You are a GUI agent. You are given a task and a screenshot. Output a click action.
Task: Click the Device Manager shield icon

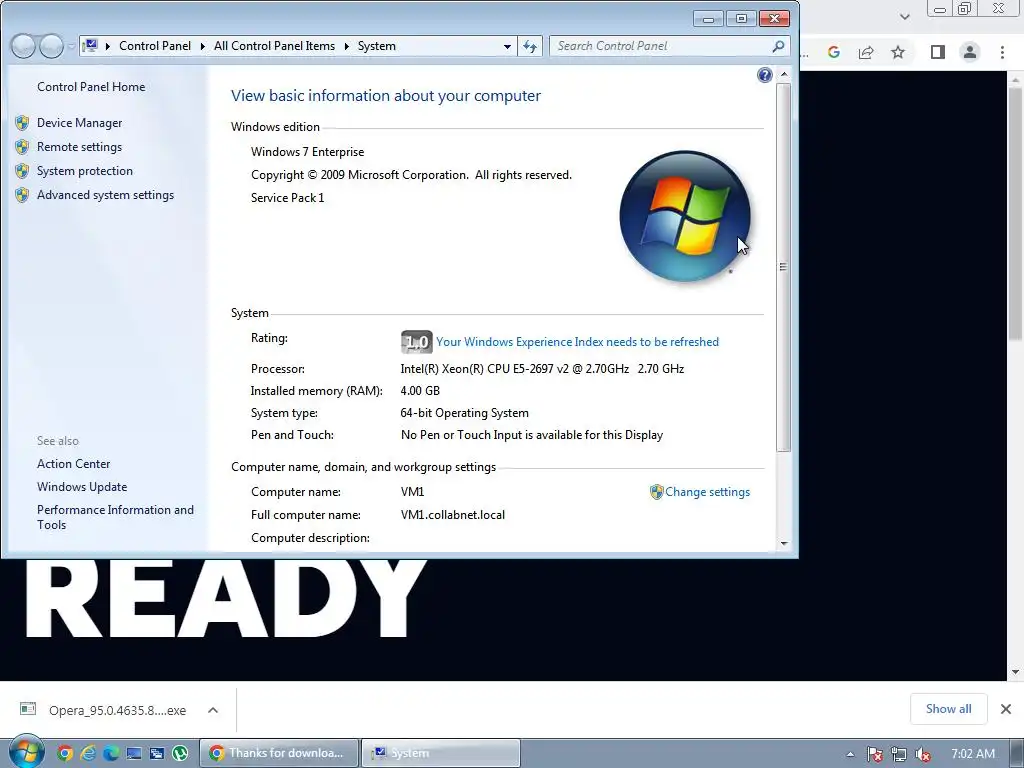tap(22, 123)
